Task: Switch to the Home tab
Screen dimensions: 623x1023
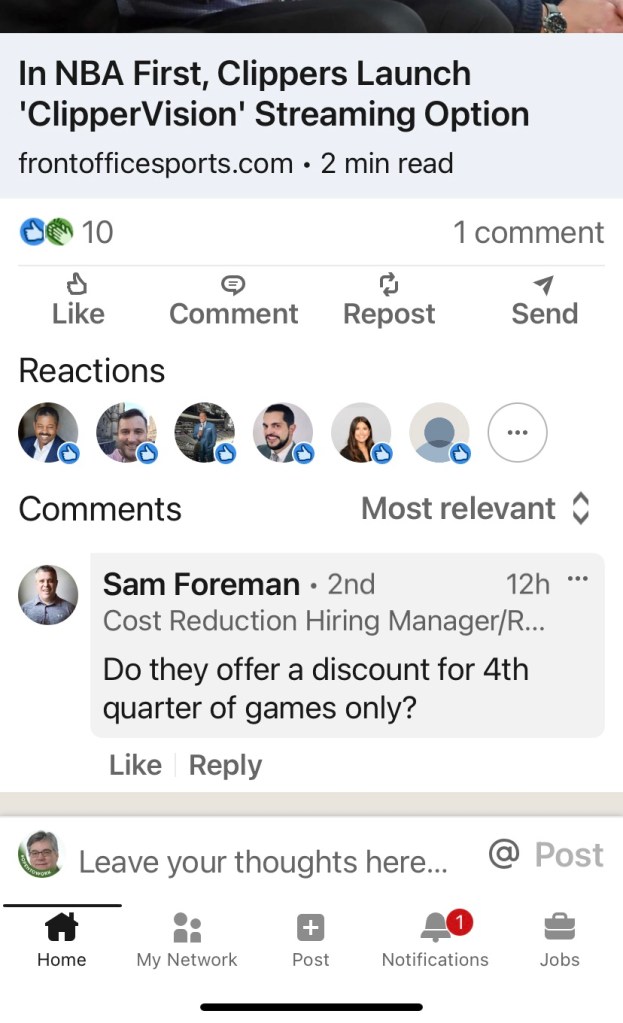Action: click(62, 928)
